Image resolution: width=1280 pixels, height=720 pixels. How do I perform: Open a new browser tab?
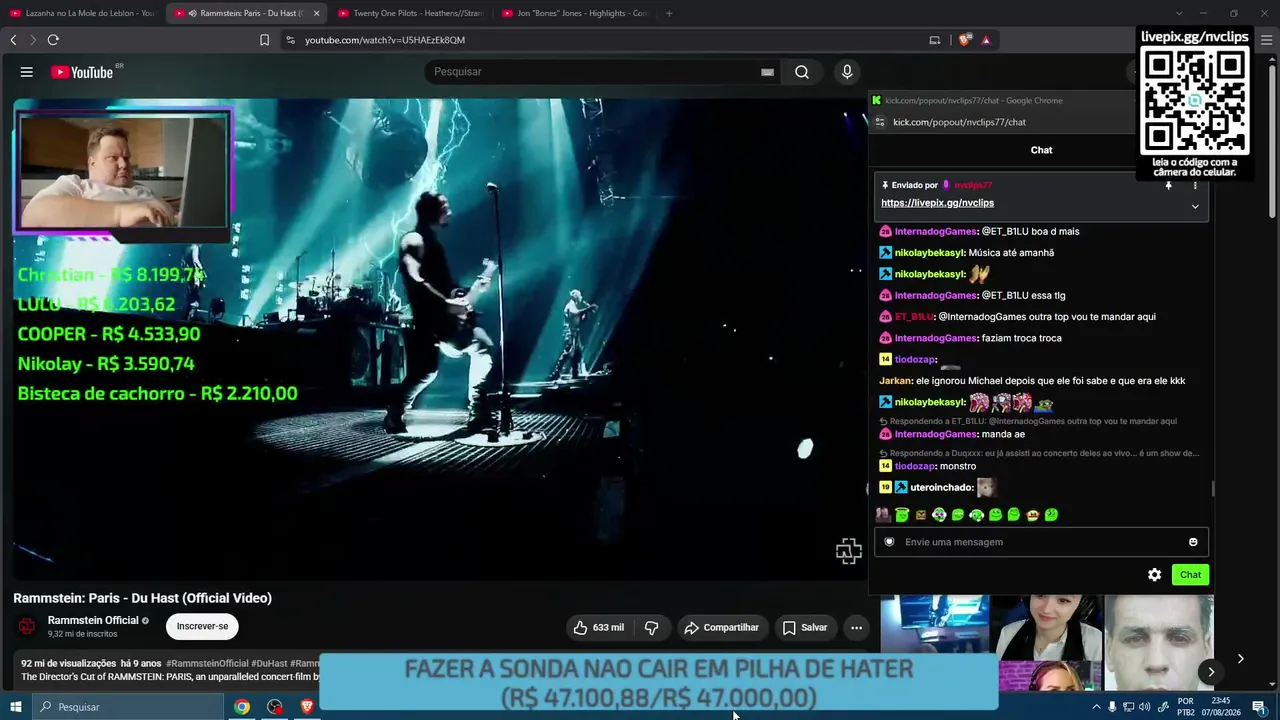coord(669,13)
